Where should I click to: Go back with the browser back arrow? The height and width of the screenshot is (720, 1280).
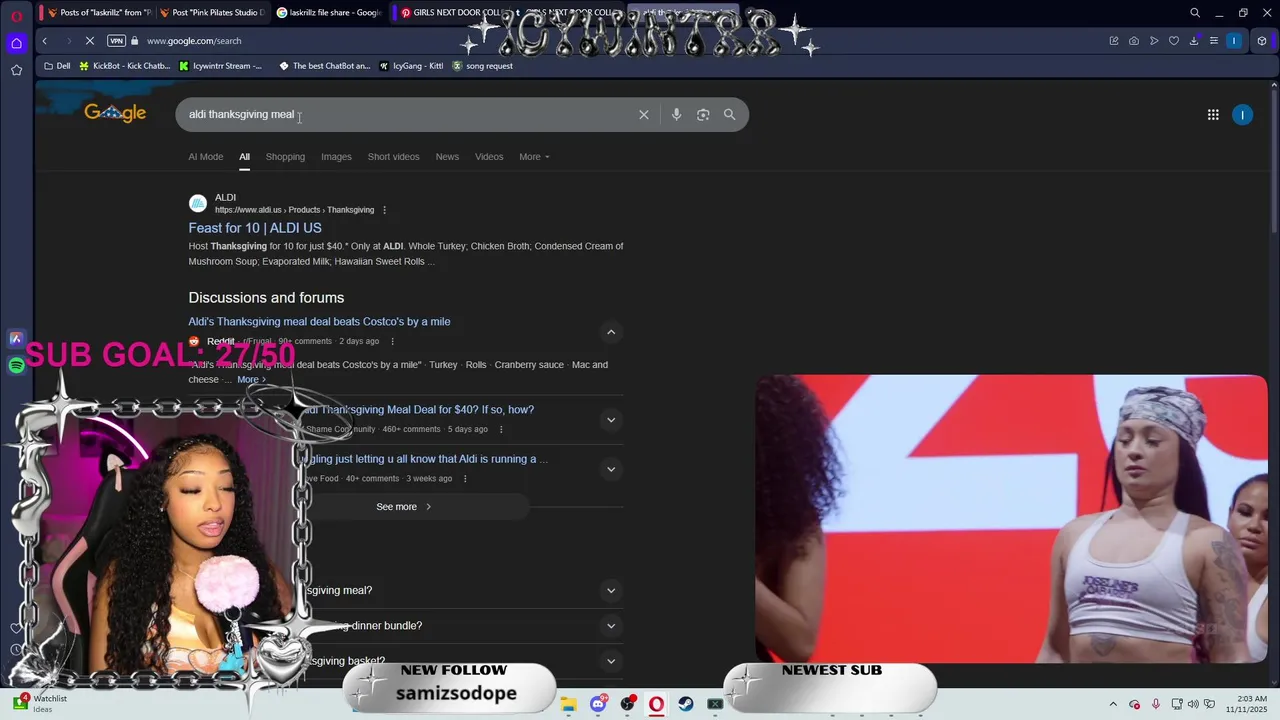click(x=44, y=41)
